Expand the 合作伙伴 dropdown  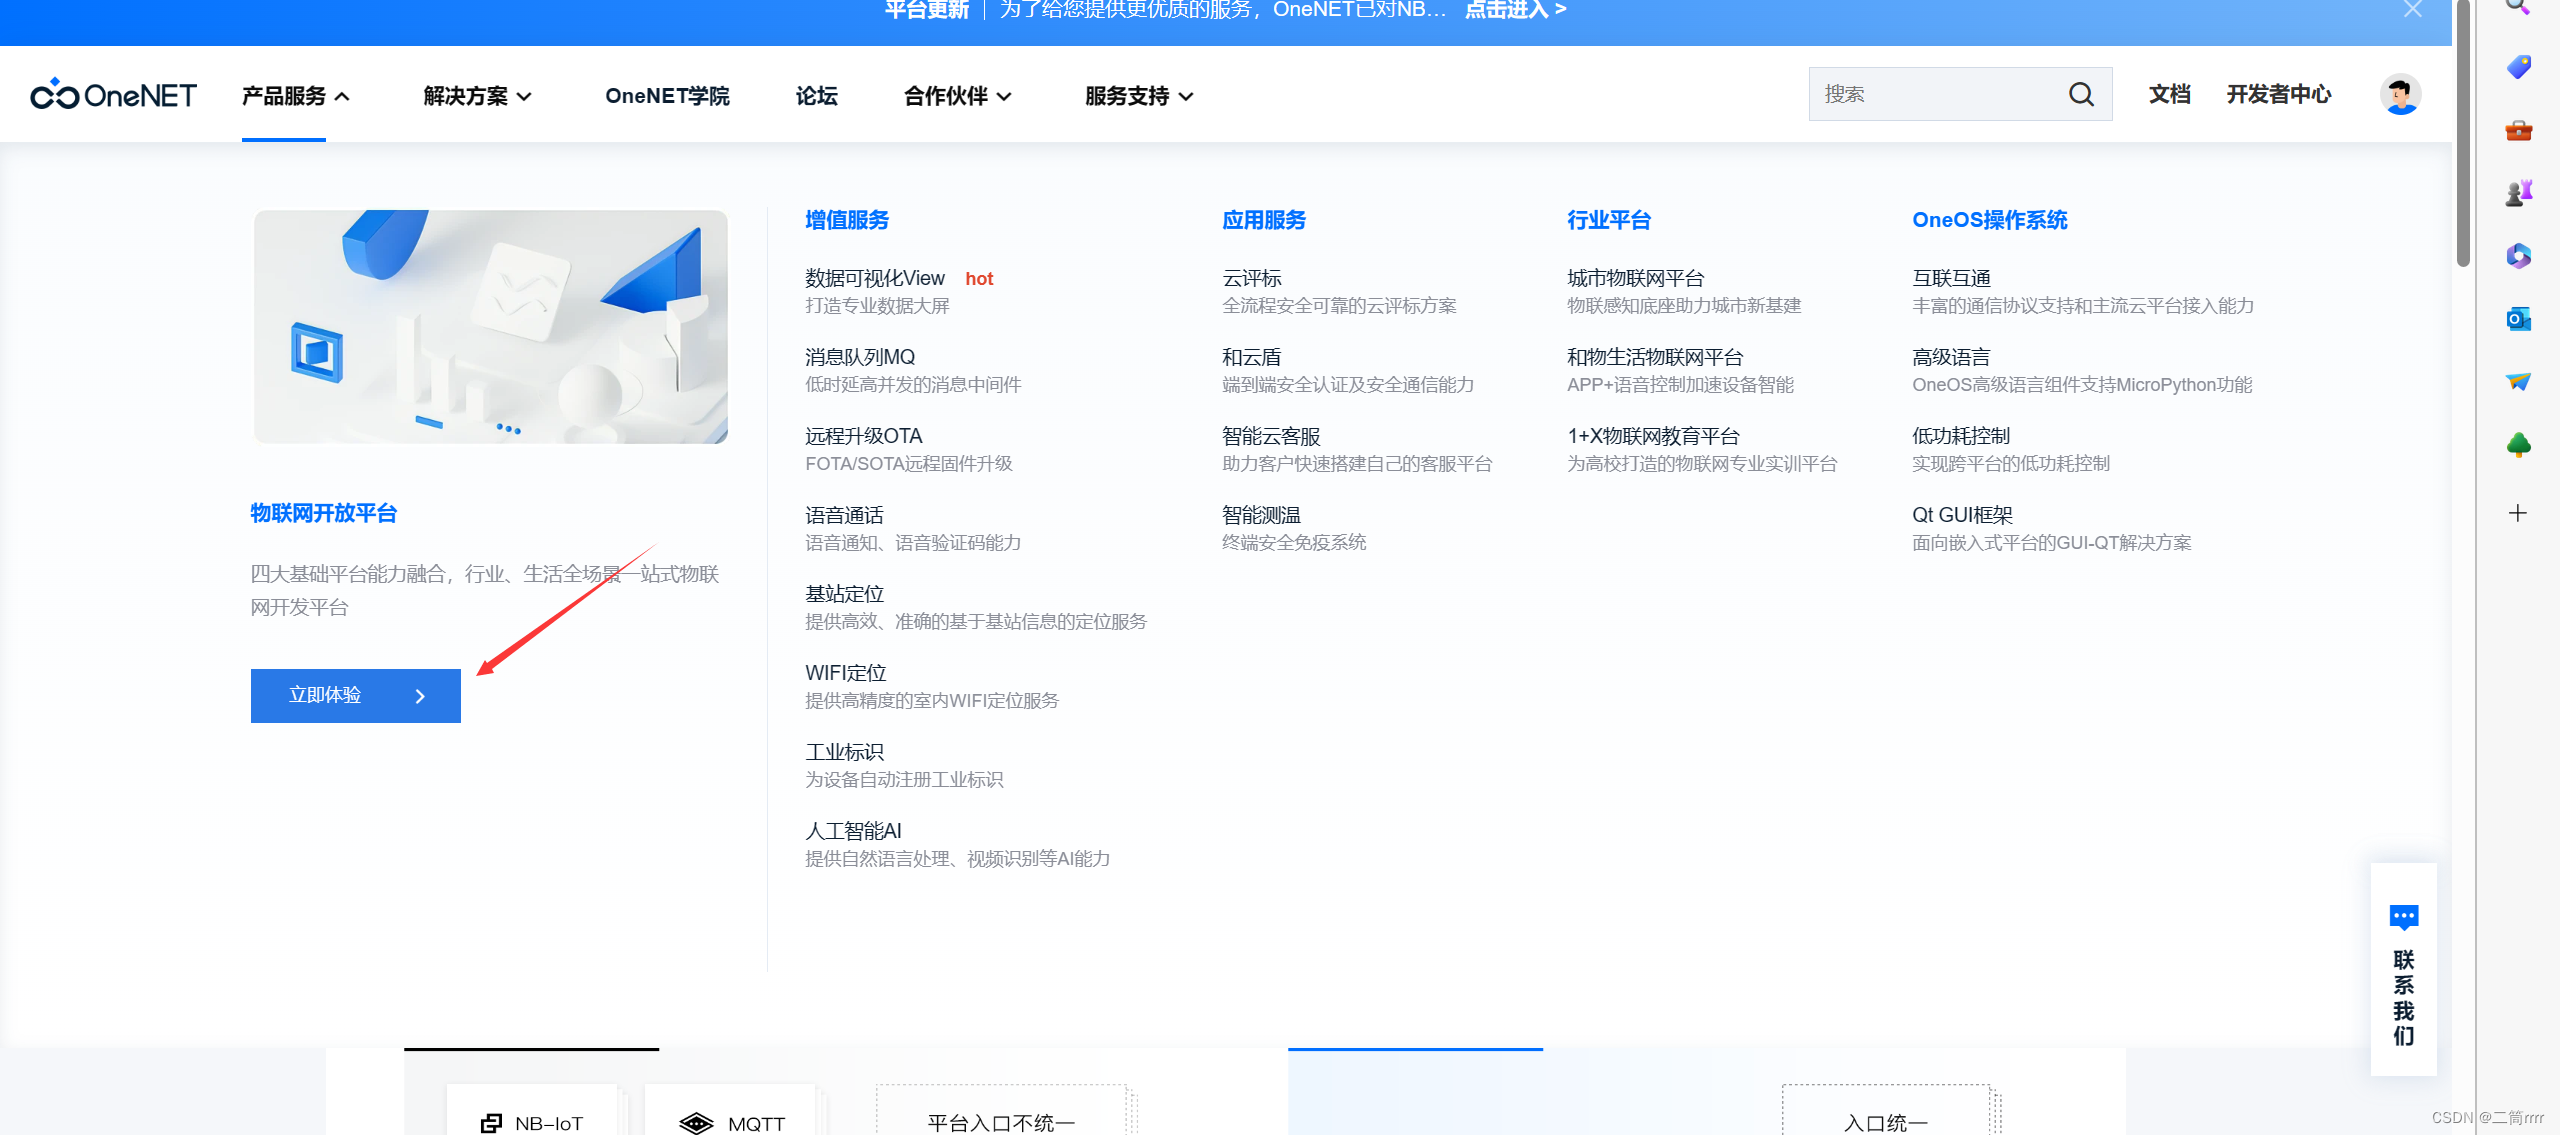(957, 96)
